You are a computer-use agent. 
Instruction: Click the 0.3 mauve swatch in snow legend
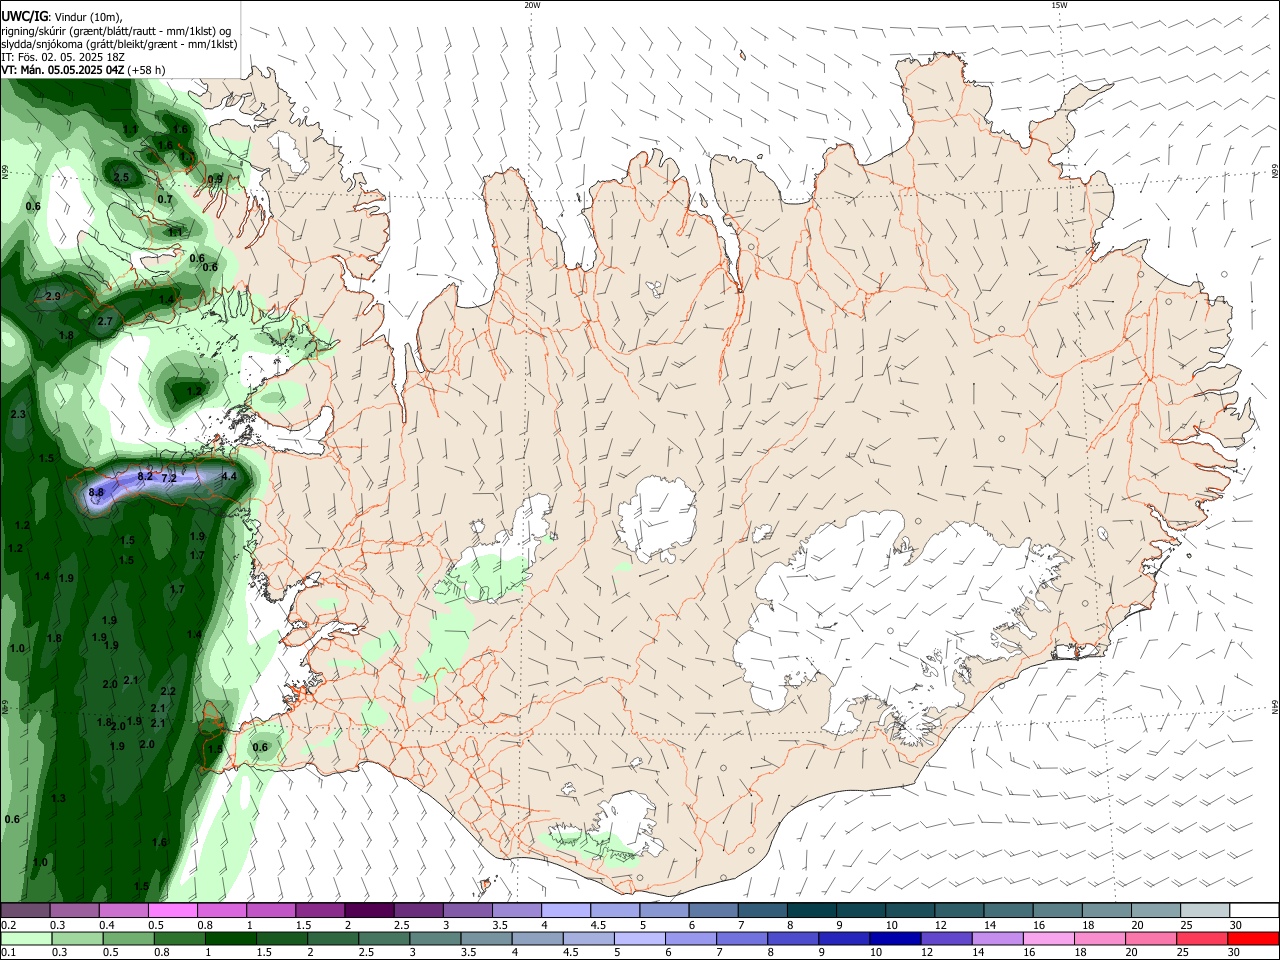(74, 910)
